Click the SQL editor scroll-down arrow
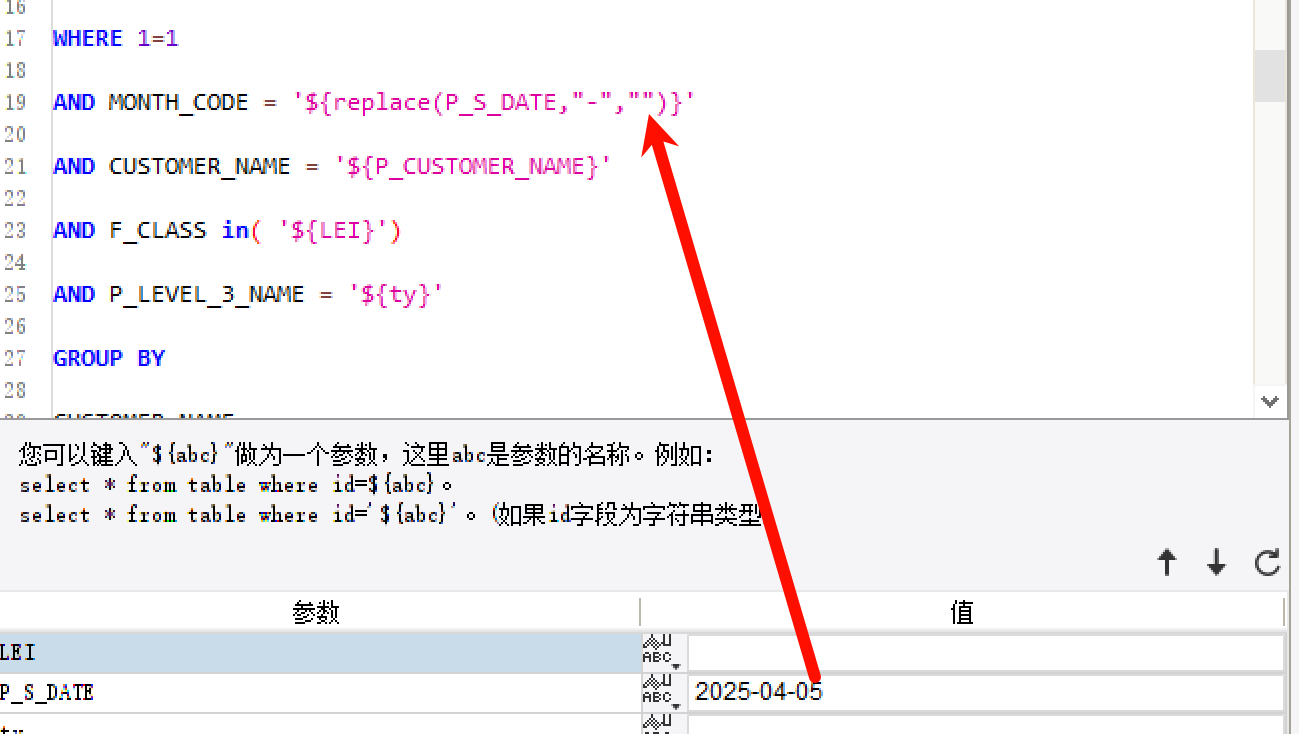Viewport: 1299px width, 734px height. click(1269, 401)
